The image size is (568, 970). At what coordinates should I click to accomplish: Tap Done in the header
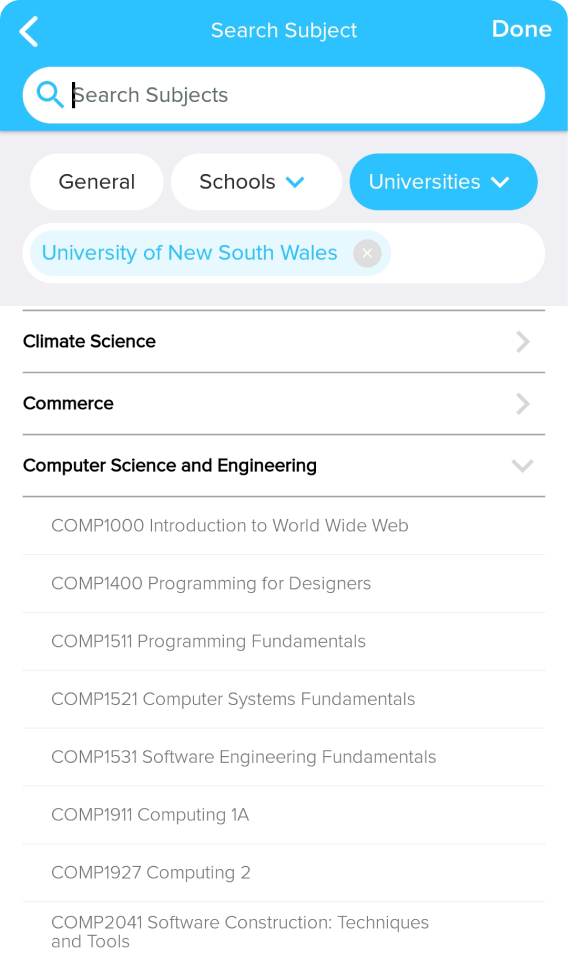[x=521, y=29]
